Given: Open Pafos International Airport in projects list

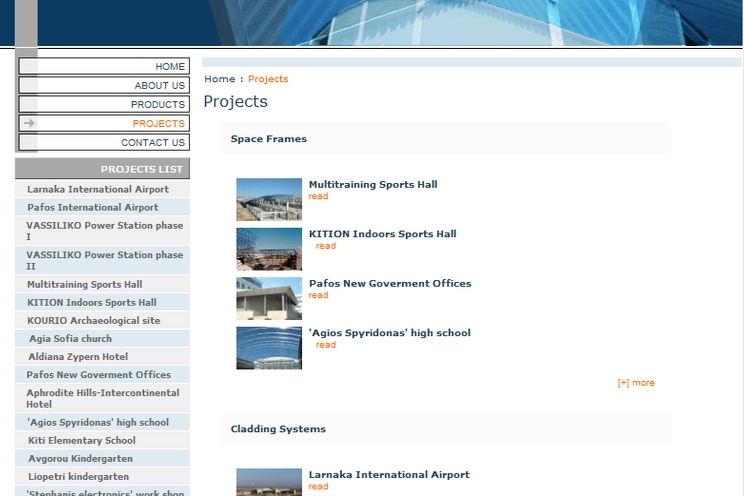Looking at the screenshot, I should click(102, 207).
